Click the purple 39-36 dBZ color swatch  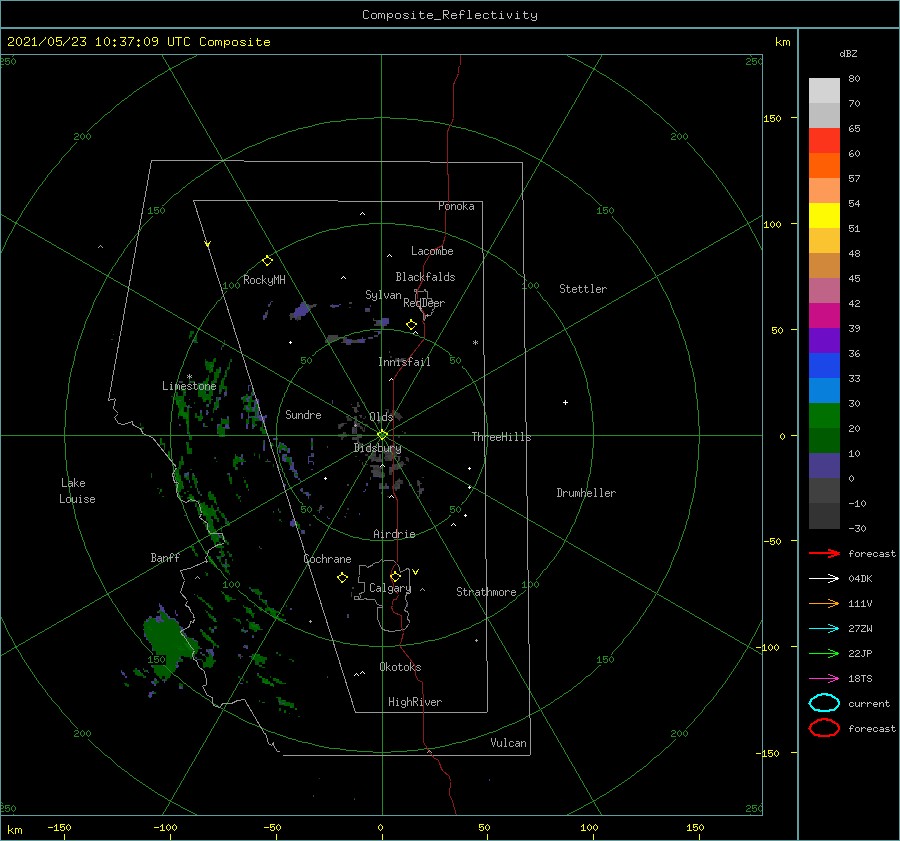coord(824,340)
